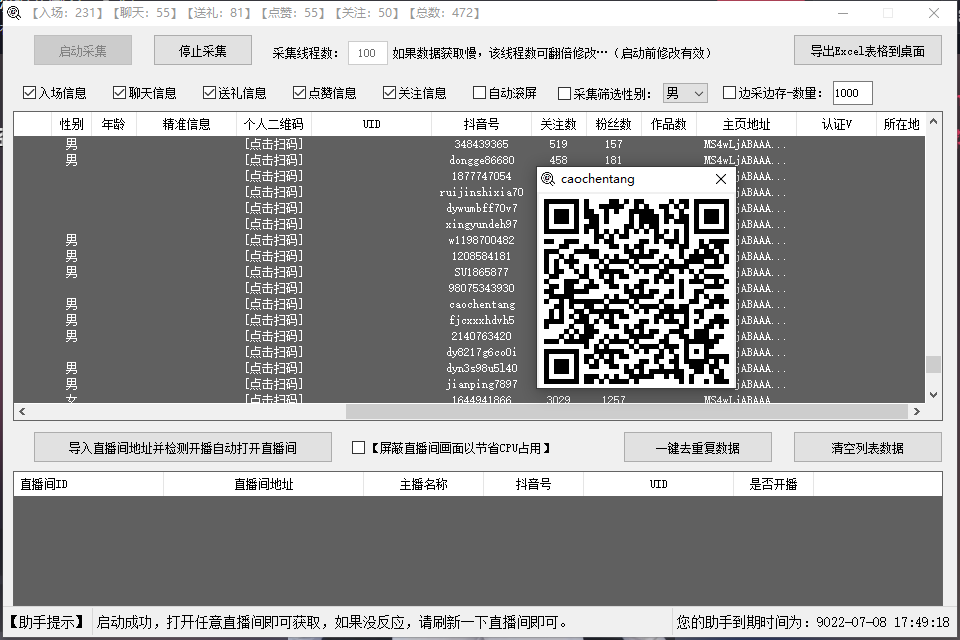Click [点击扫码] for jianping7897
Image resolution: width=960 pixels, height=640 pixels.
click(x=274, y=384)
